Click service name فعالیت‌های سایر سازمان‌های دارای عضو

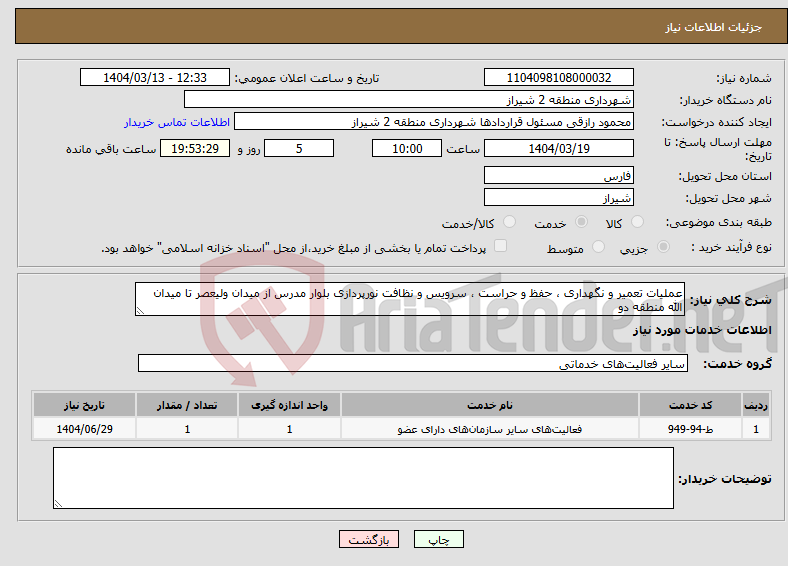click(x=489, y=429)
